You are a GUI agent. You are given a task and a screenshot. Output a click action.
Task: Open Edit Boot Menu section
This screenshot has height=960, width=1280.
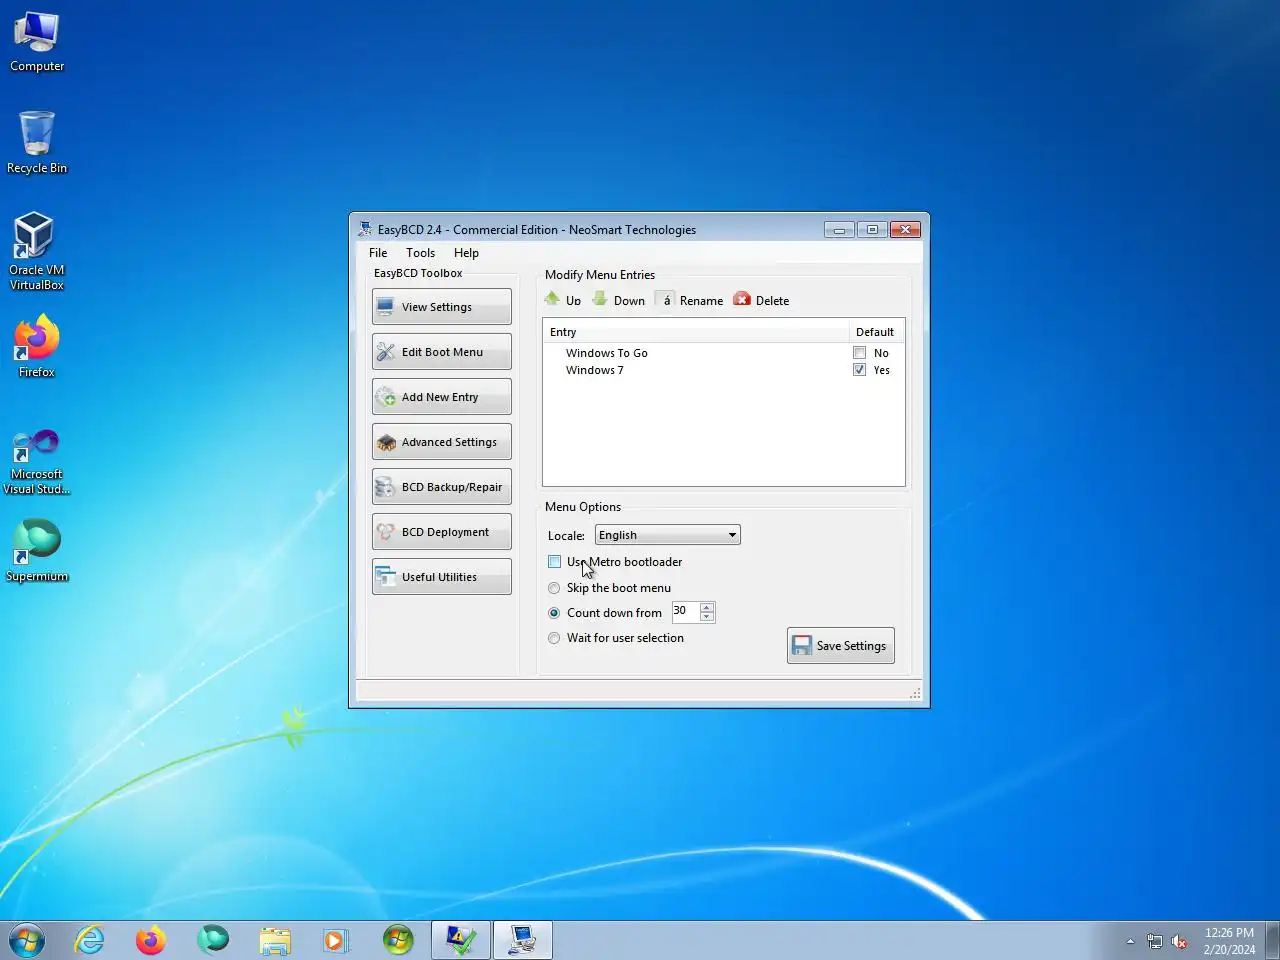pyautogui.click(x=441, y=352)
